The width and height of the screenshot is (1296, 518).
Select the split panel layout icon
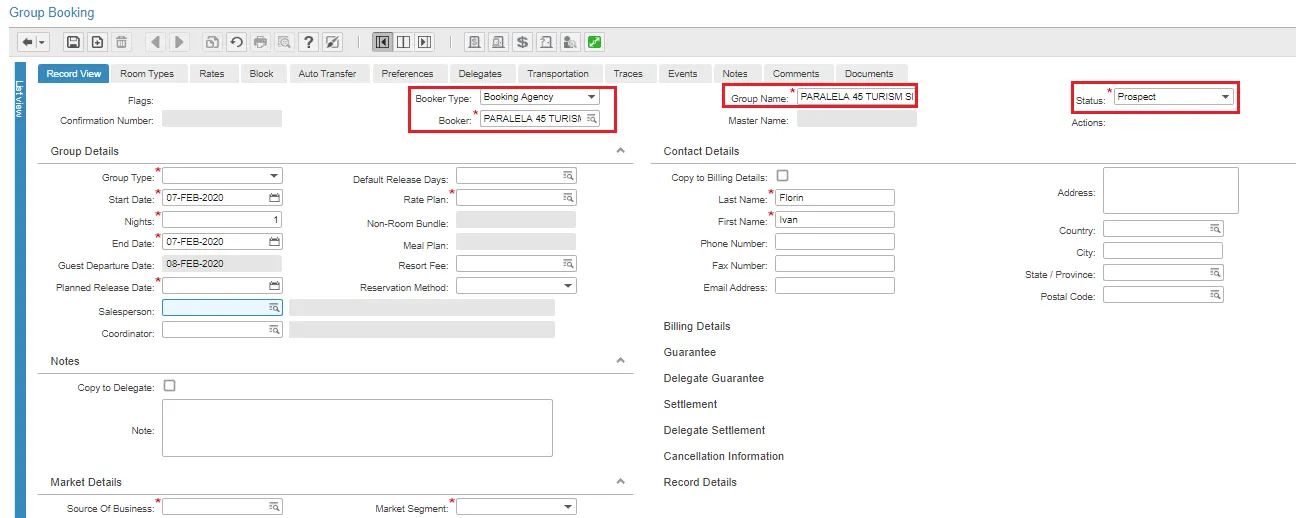[x=403, y=42]
